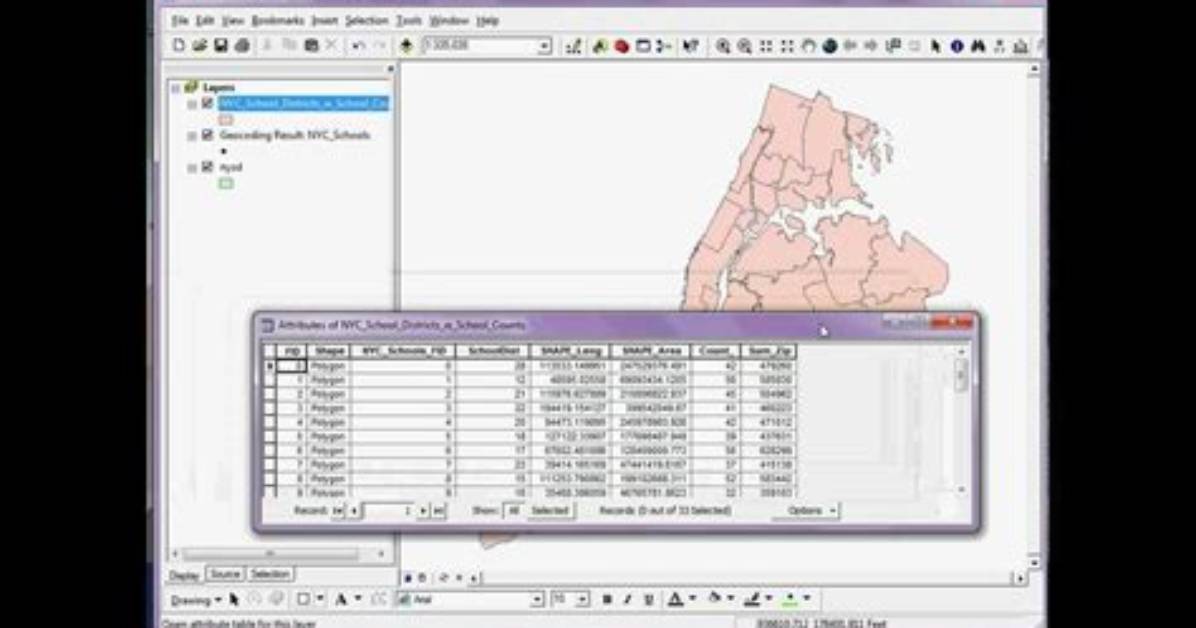
Task: Open the red ArcToolbox icon
Action: (622, 47)
